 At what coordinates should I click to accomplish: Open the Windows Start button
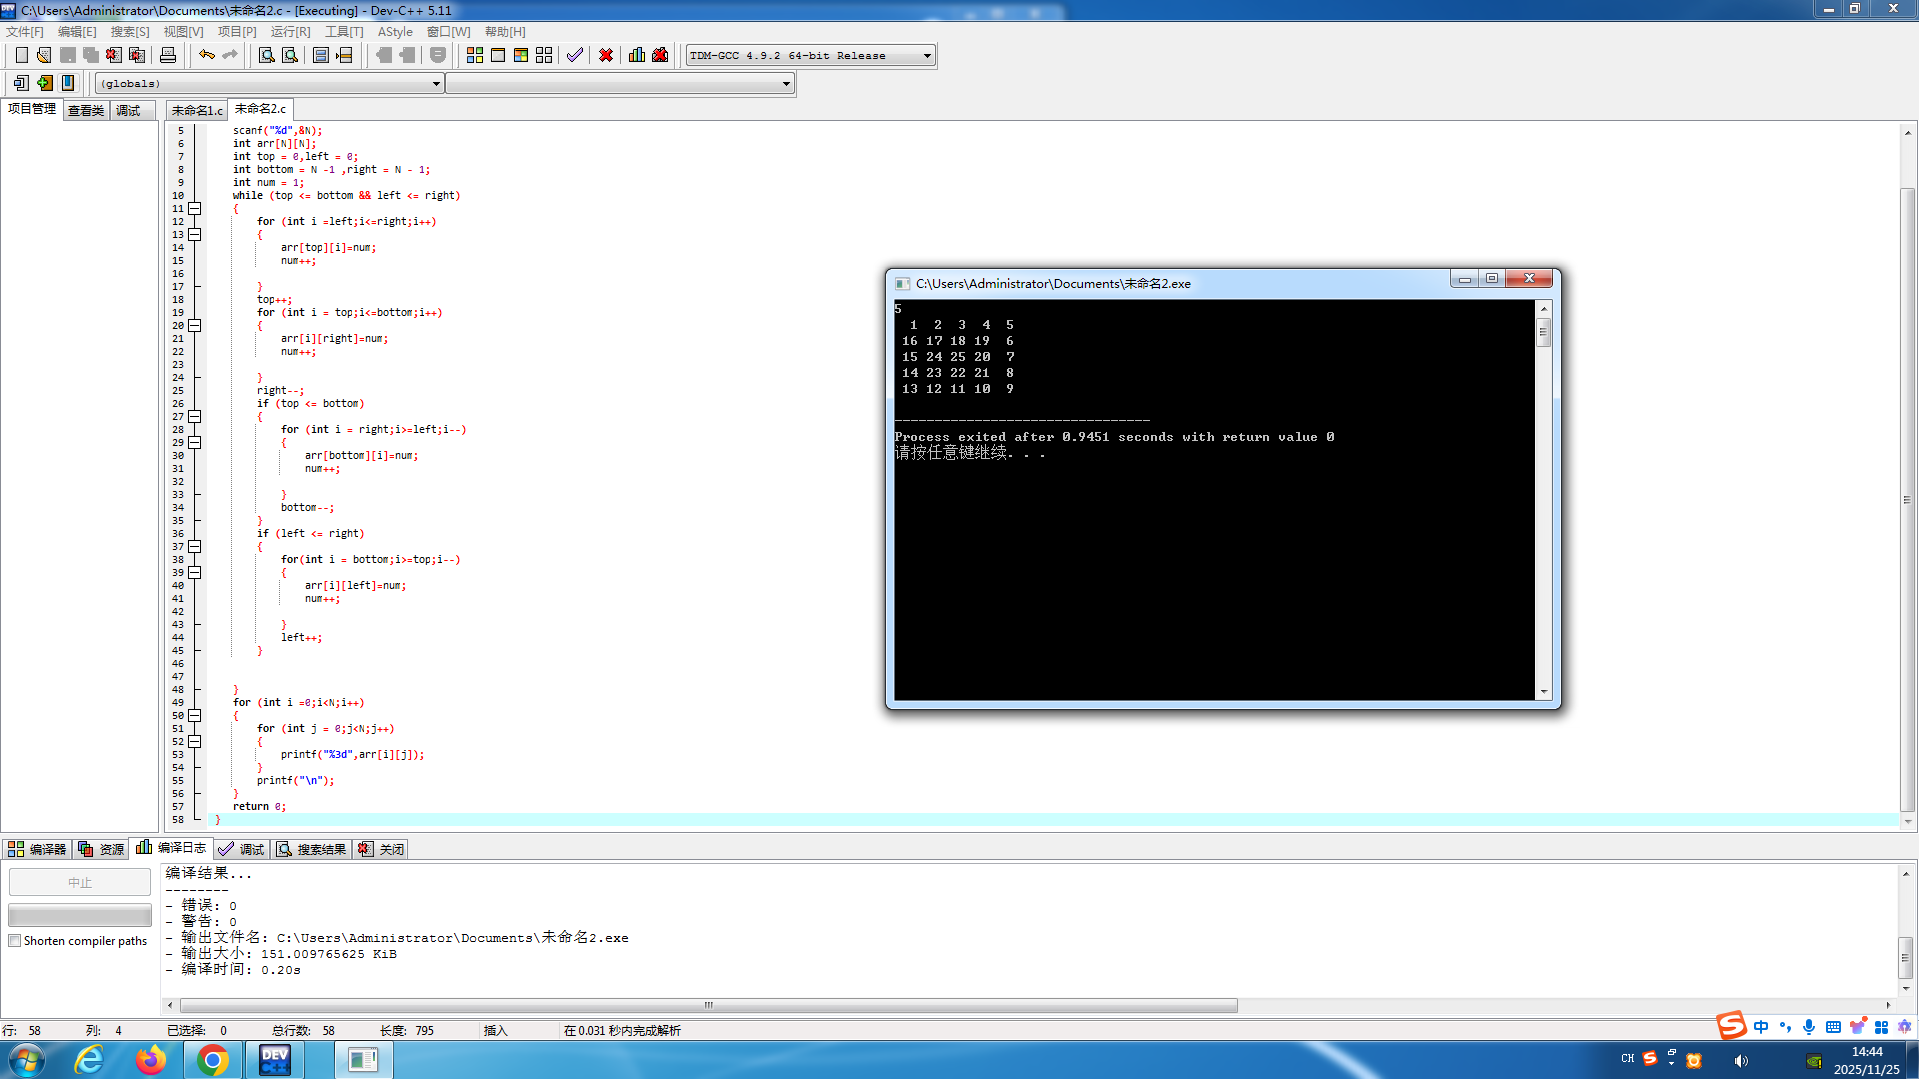tap(27, 1060)
